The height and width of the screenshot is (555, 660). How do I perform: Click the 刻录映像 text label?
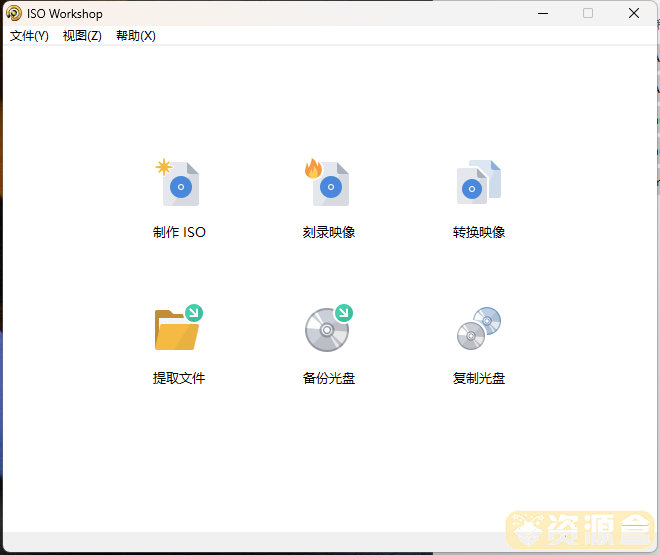pos(329,232)
